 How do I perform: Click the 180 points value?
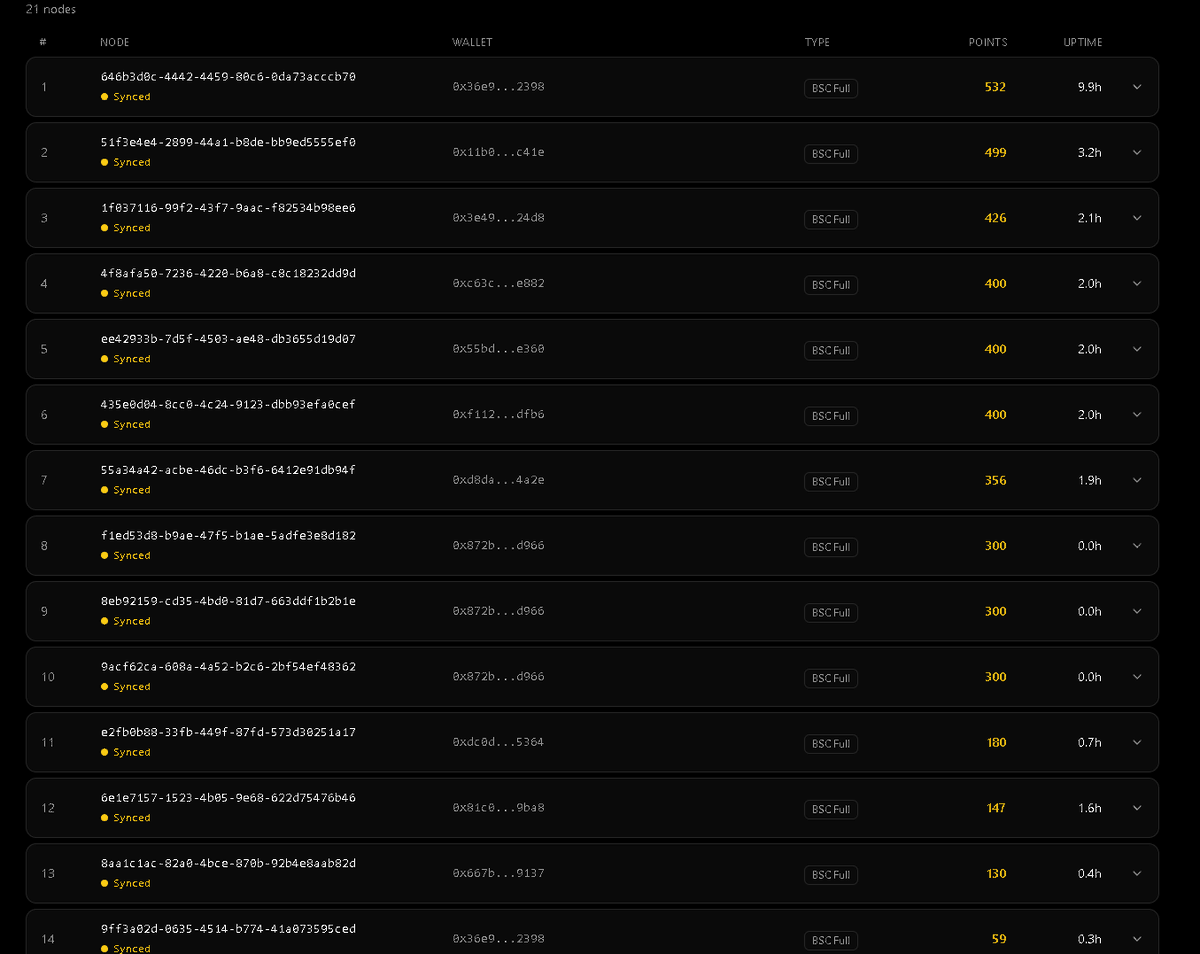(x=996, y=743)
